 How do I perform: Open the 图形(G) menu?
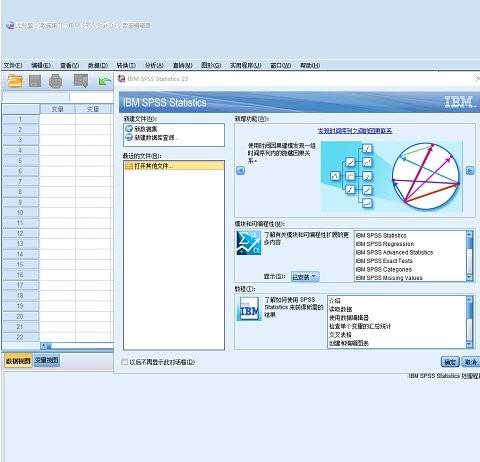pyautogui.click(x=211, y=65)
